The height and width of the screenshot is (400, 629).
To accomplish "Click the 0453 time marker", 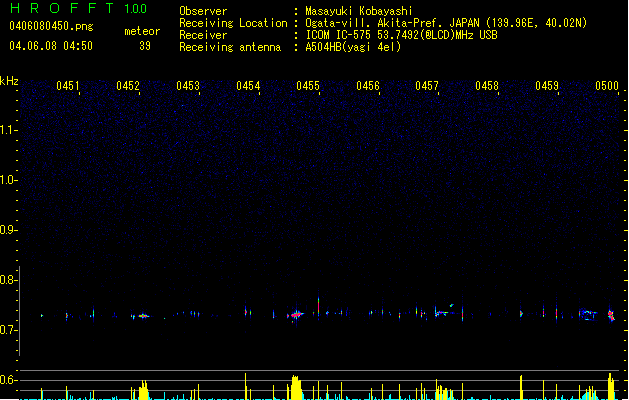I will pos(188,86).
